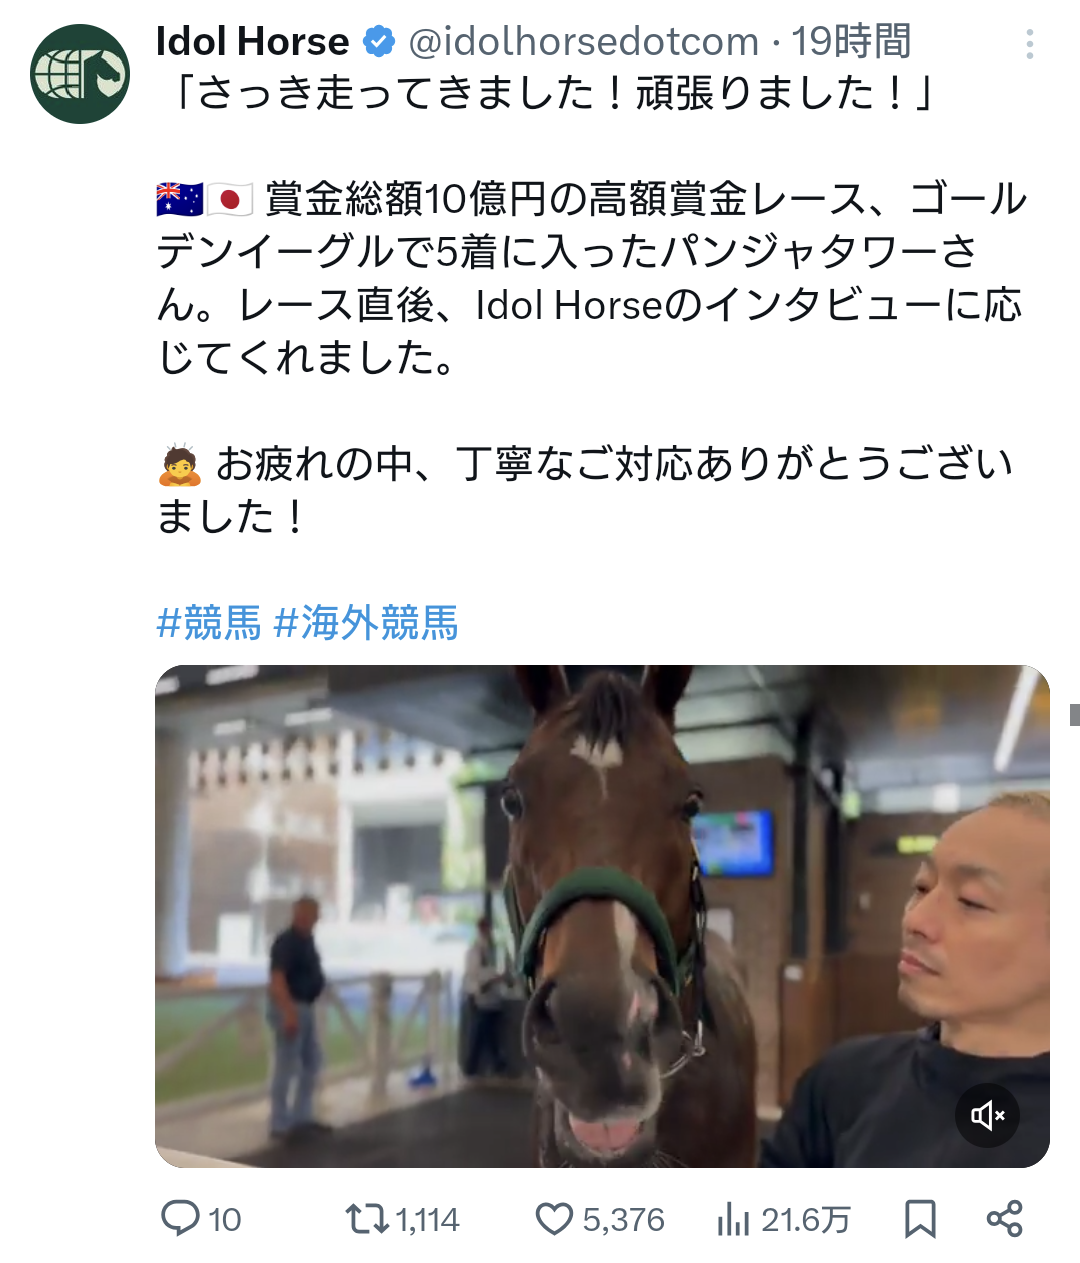Open the 19時間 post timestamp
Image resolution: width=1080 pixels, height=1263 pixels.
pyautogui.click(x=851, y=42)
